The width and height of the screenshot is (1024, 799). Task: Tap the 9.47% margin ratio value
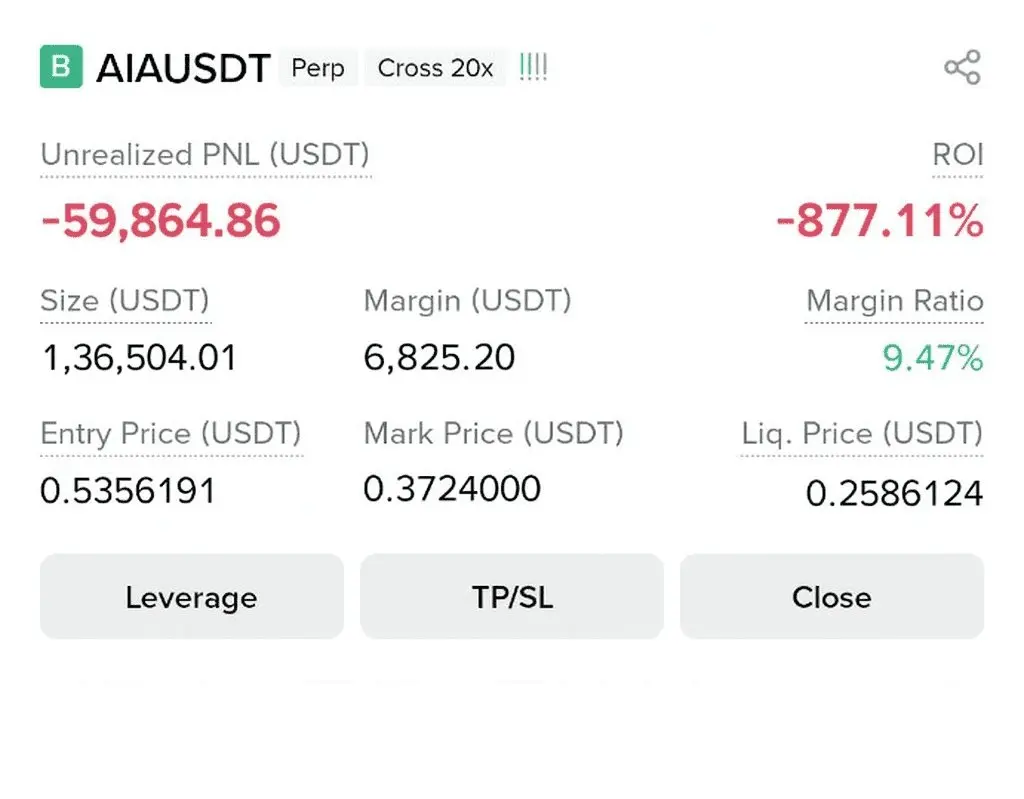tap(932, 357)
